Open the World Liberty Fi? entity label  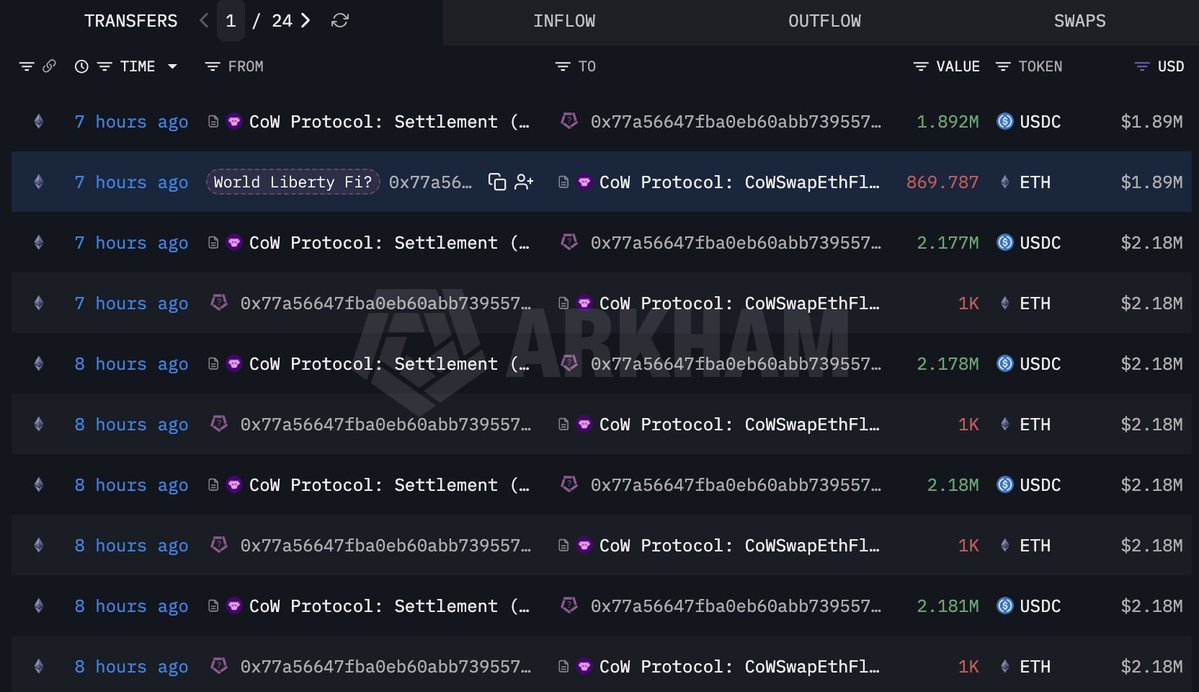coord(293,182)
